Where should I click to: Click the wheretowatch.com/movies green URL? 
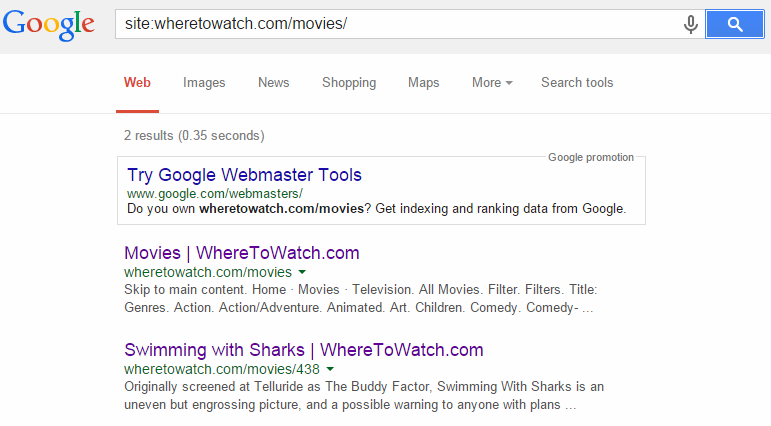208,272
